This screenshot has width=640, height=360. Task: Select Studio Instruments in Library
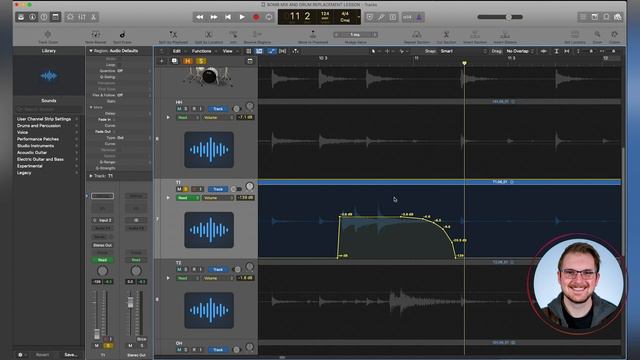(x=35, y=146)
